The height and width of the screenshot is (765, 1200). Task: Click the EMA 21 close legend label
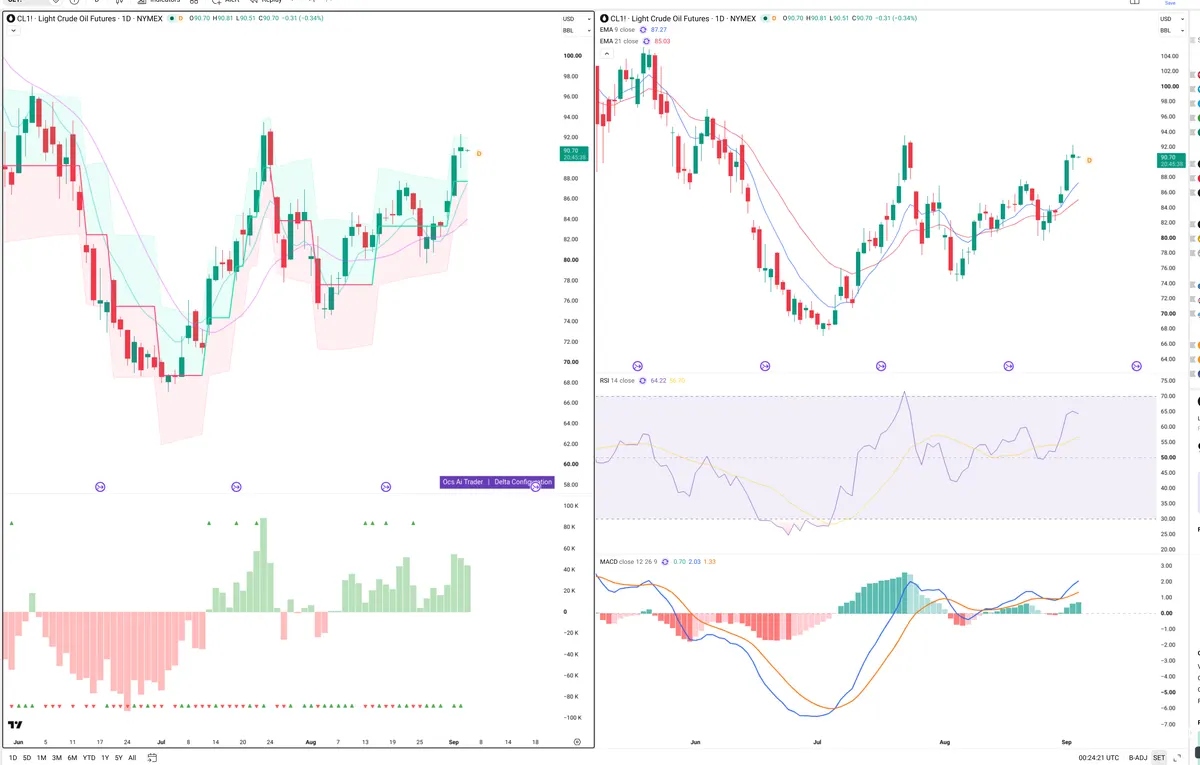(x=619, y=41)
